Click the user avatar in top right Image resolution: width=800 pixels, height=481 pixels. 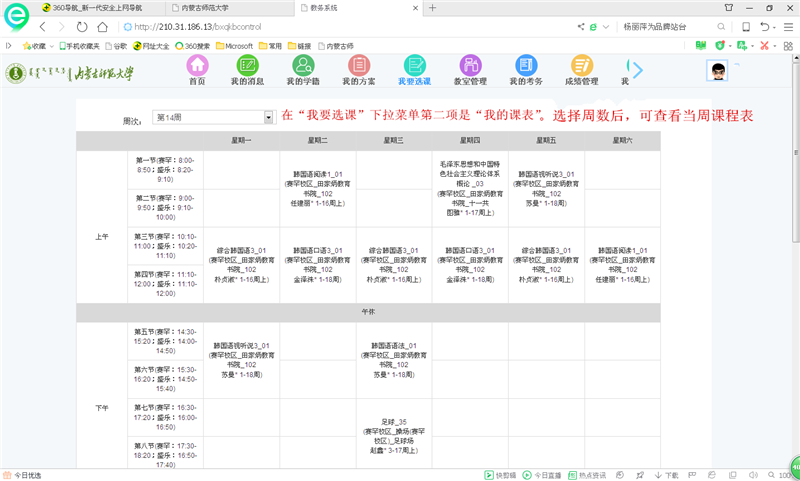[718, 71]
